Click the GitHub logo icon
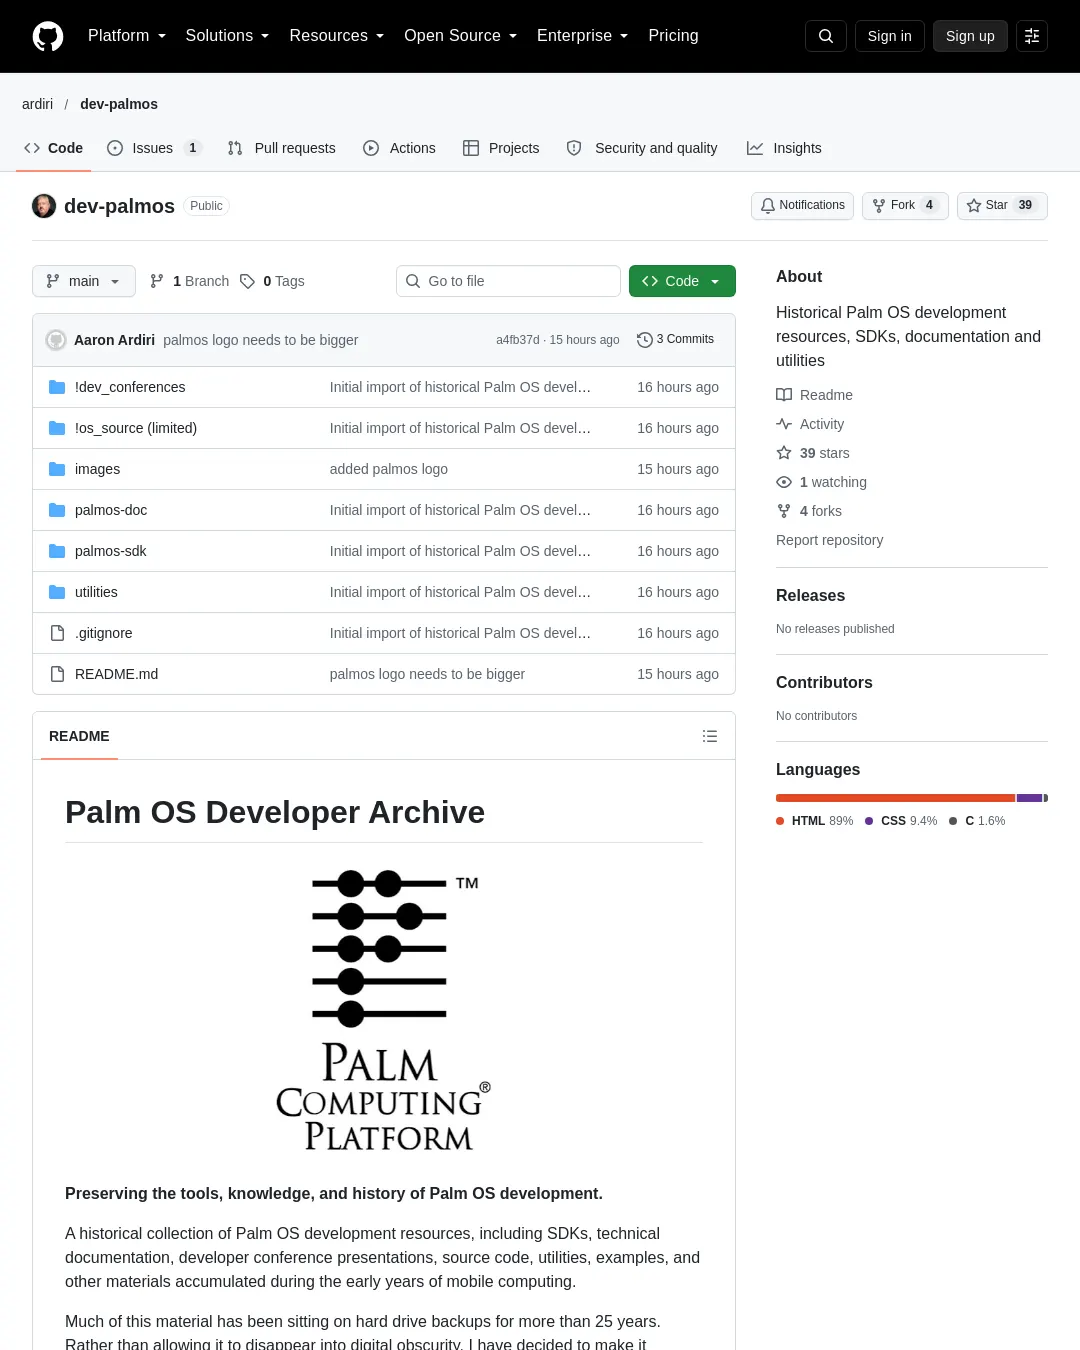 click(x=48, y=36)
